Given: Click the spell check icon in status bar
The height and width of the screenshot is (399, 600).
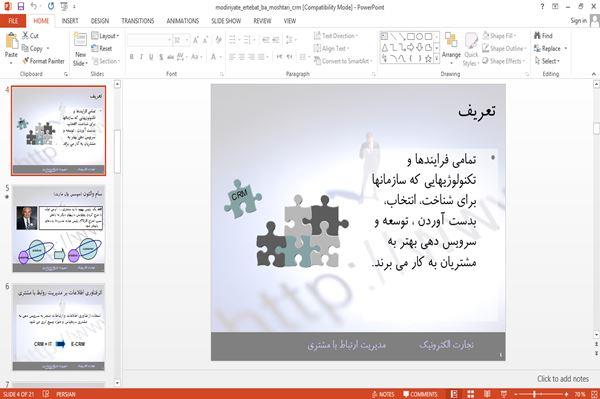Looking at the screenshot, I should point(46,394).
